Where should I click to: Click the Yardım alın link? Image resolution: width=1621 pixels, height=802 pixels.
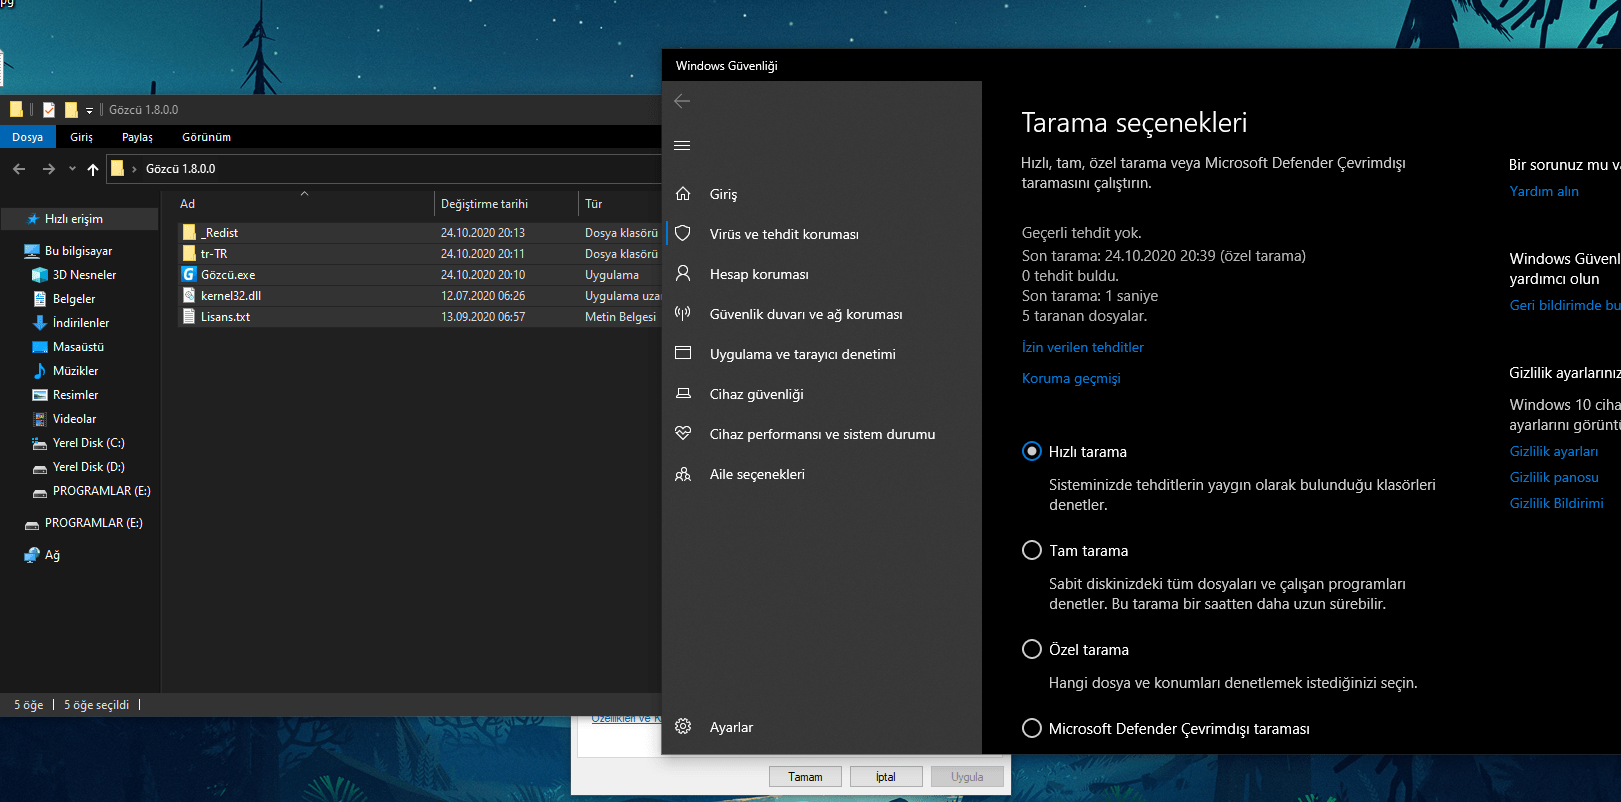[1544, 191]
